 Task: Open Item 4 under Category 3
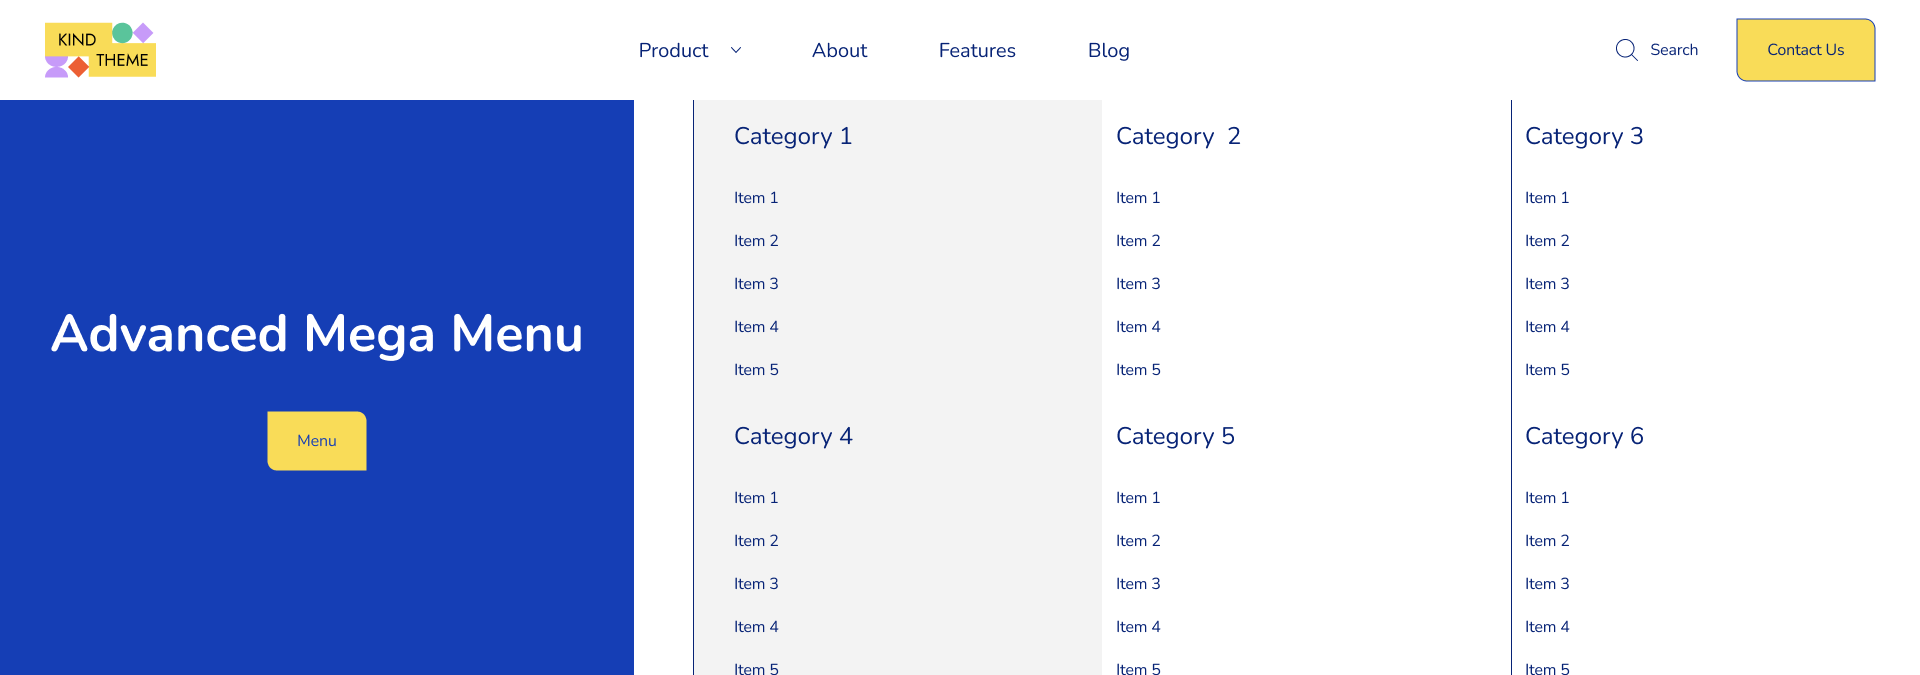coord(1547,327)
